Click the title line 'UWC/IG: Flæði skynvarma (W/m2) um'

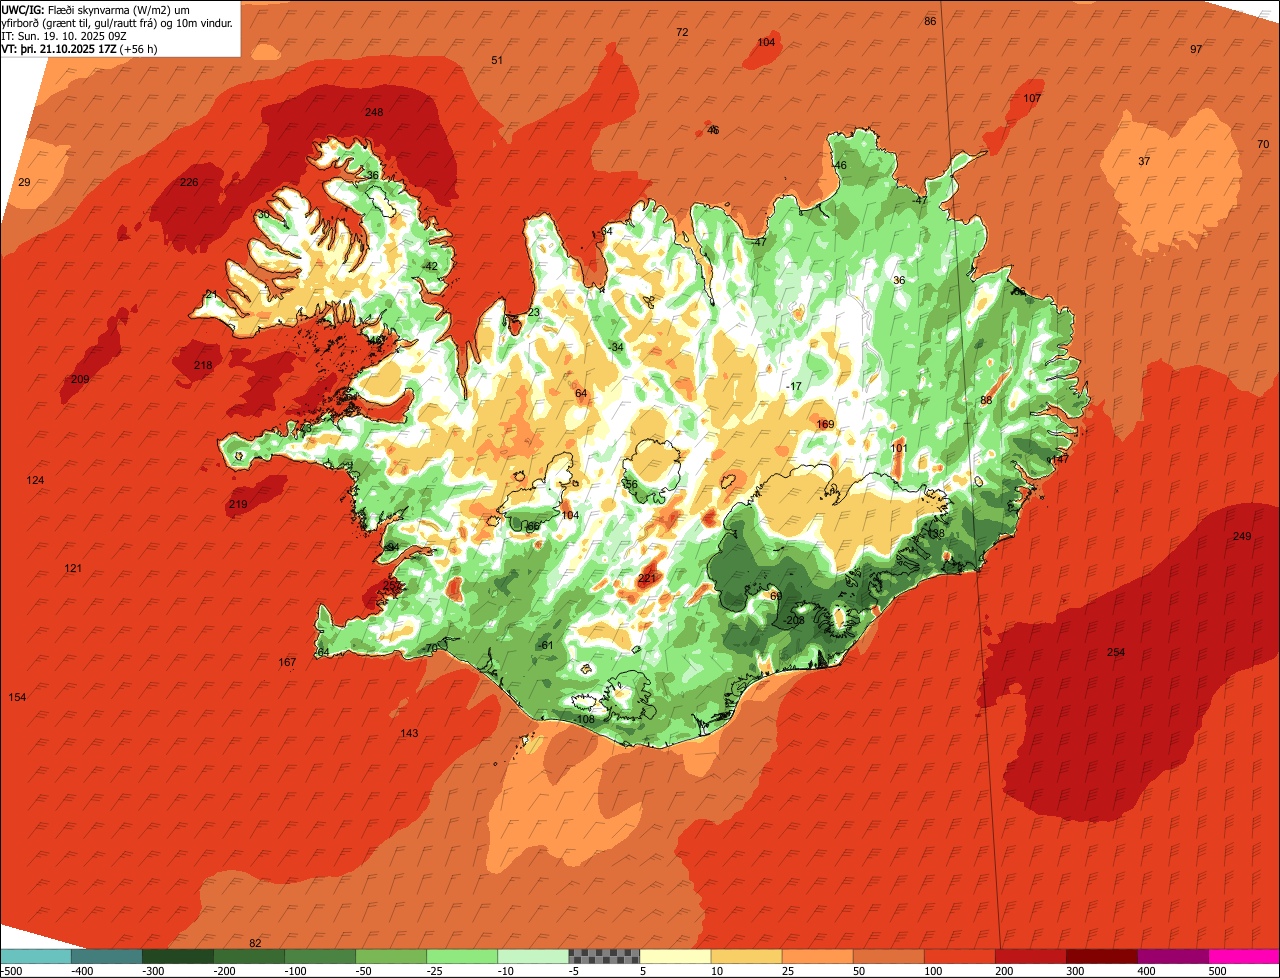pyautogui.click(x=96, y=9)
